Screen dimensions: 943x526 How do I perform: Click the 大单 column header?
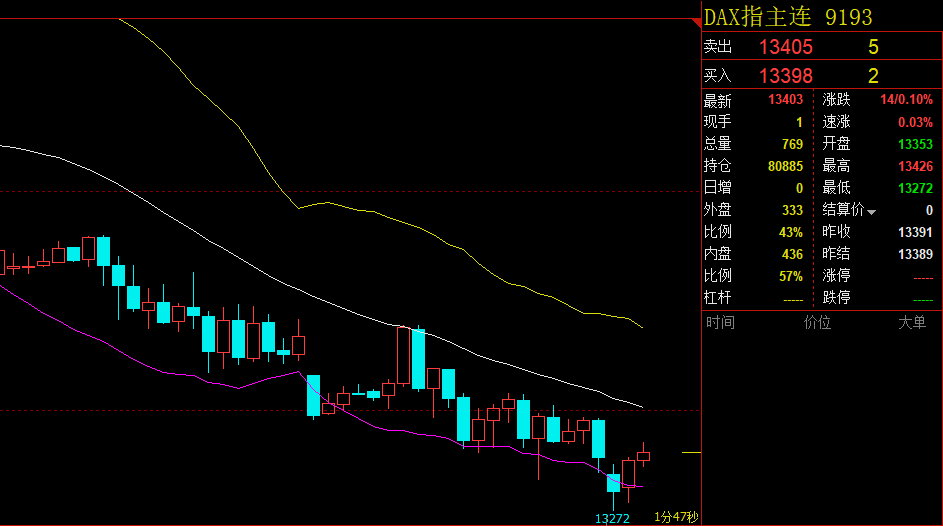click(912, 323)
